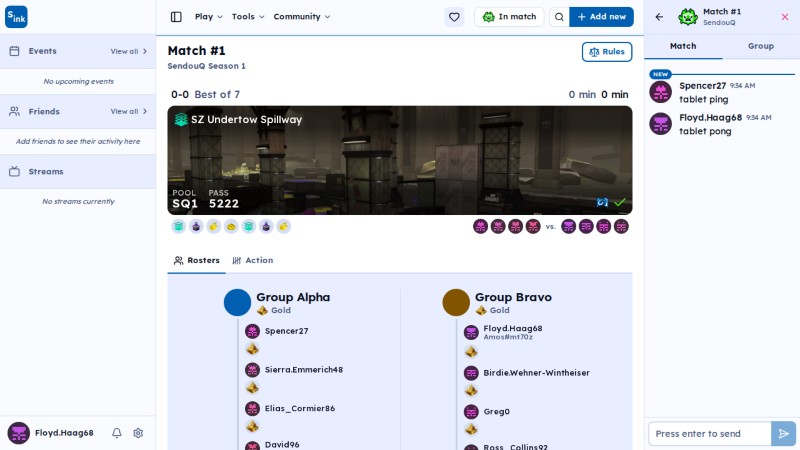The image size is (800, 450).
Task: Click the pool value SQ1
Action: tap(185, 204)
